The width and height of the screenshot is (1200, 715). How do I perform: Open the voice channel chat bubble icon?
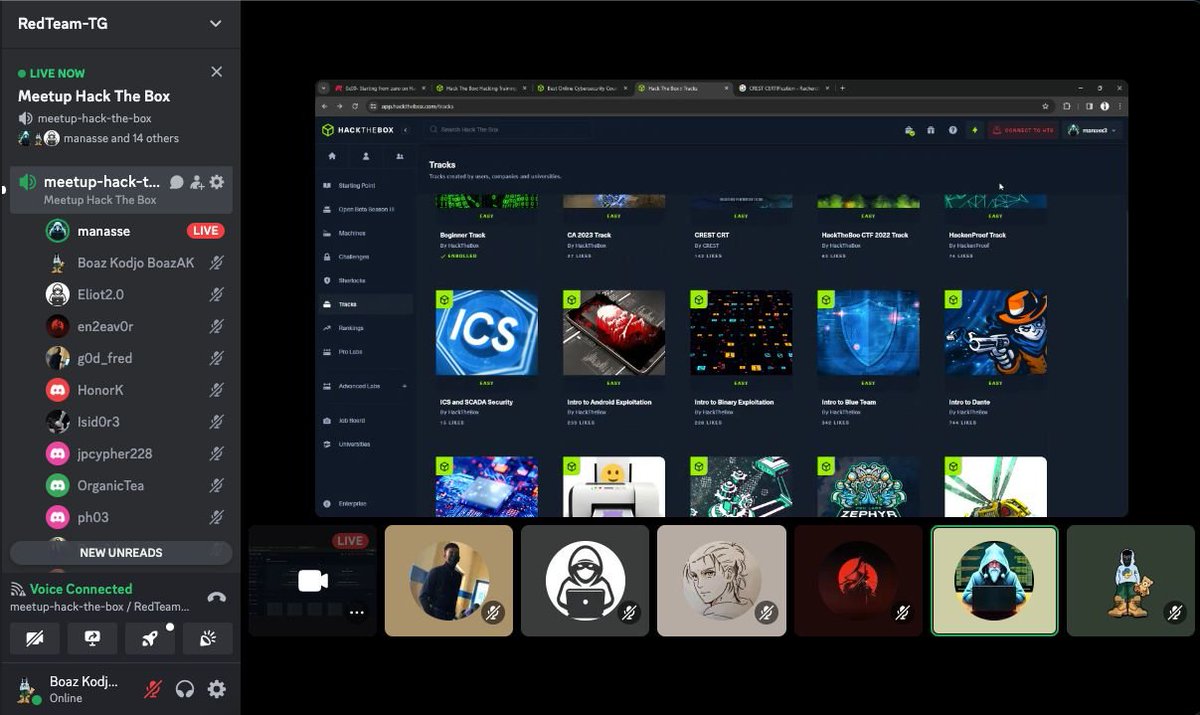coord(176,182)
